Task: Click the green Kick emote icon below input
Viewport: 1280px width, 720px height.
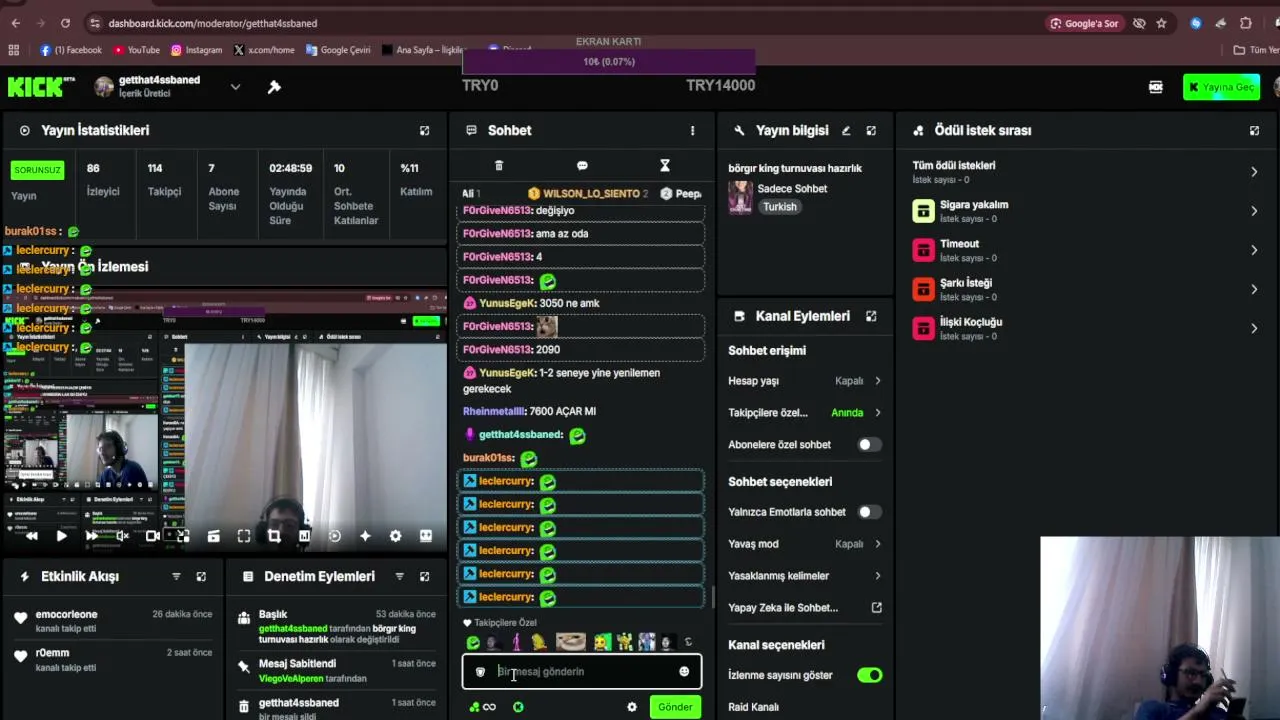Action: (518, 707)
